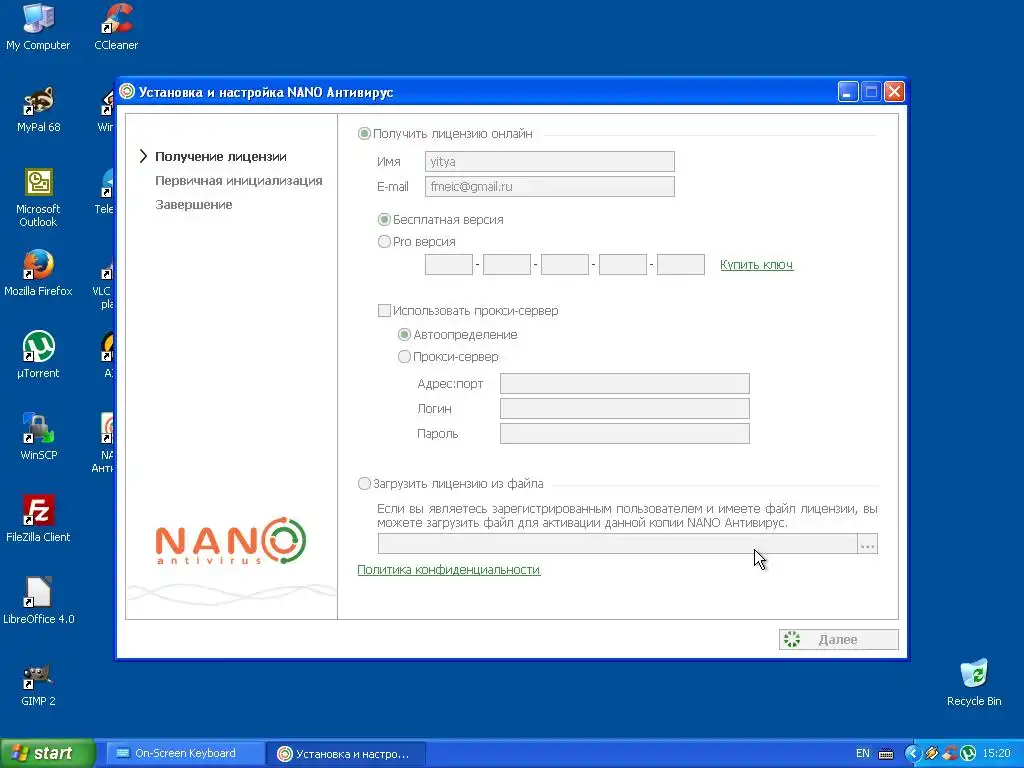
Task: Launch FileZilla Client desktop icon
Action: tap(38, 519)
